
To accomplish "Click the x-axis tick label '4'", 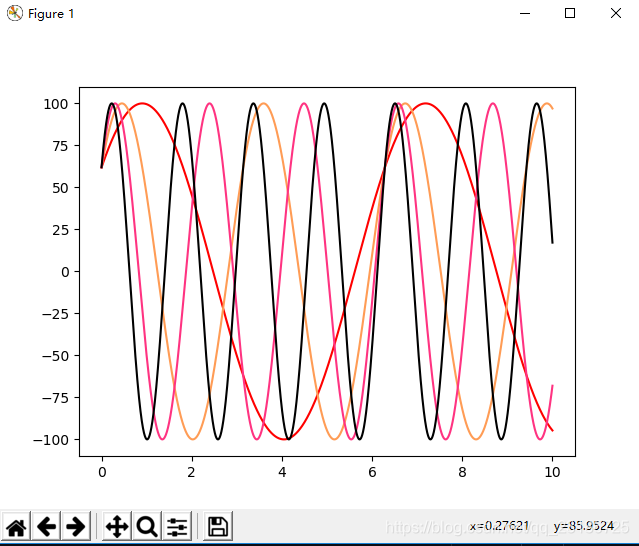I will [x=282, y=472].
